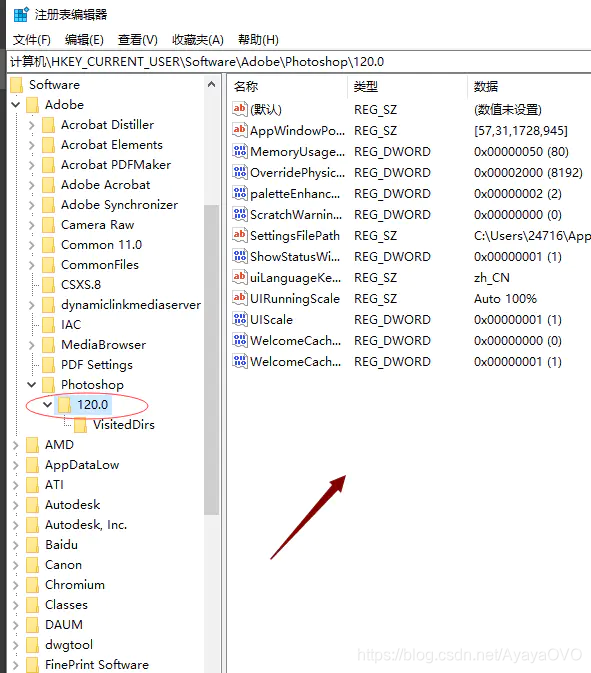Click into the registry address path bar
591x673 pixels.
[299, 62]
